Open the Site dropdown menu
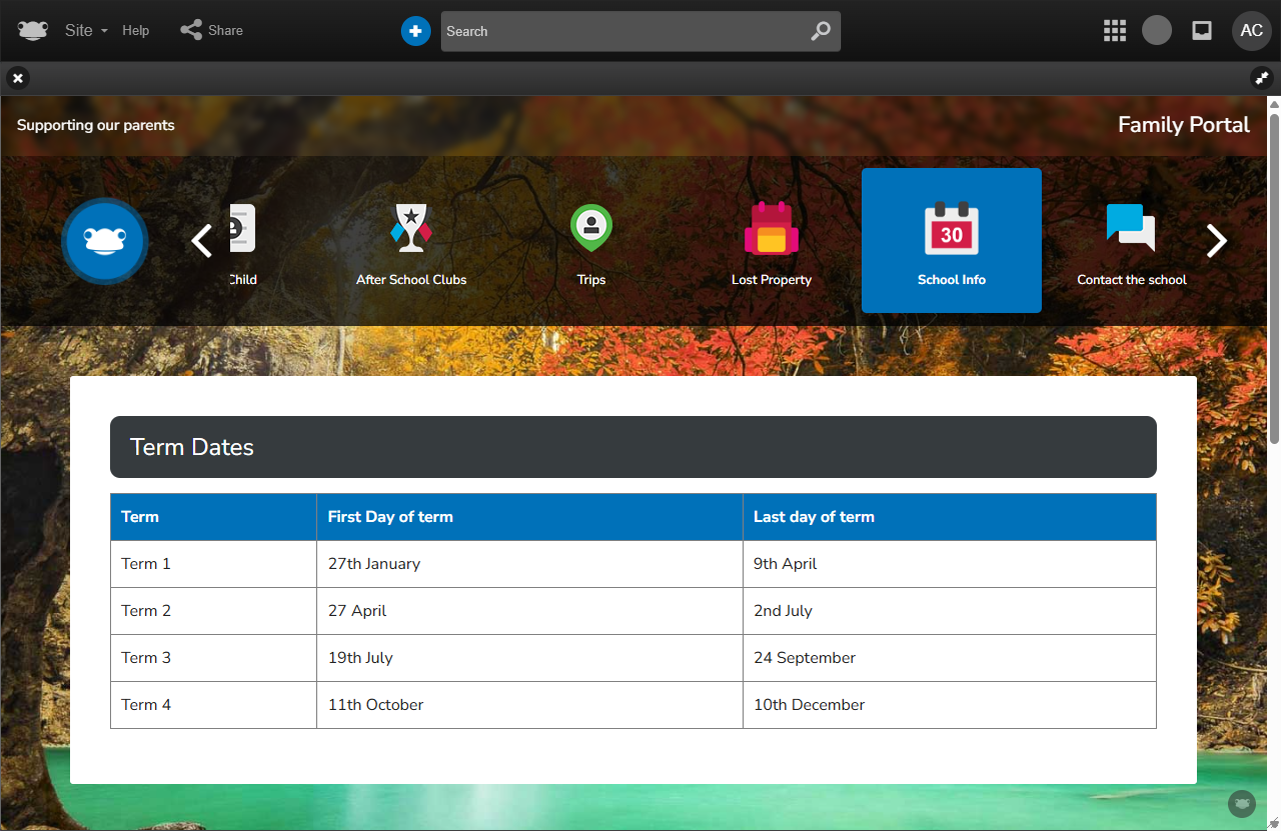The image size is (1281, 831). [86, 30]
